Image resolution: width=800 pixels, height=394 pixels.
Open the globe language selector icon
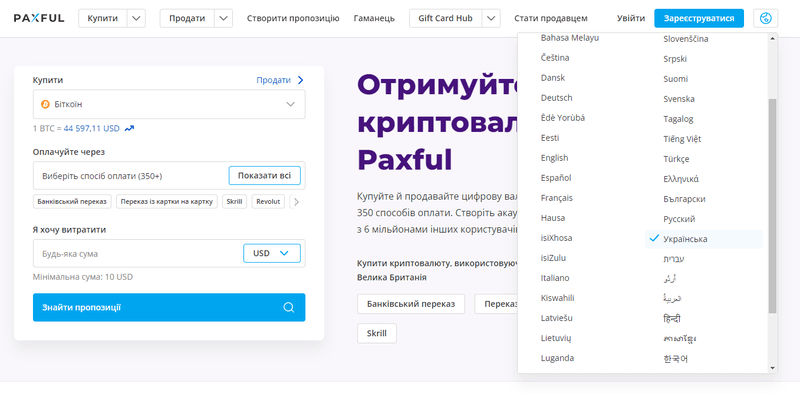[765, 18]
